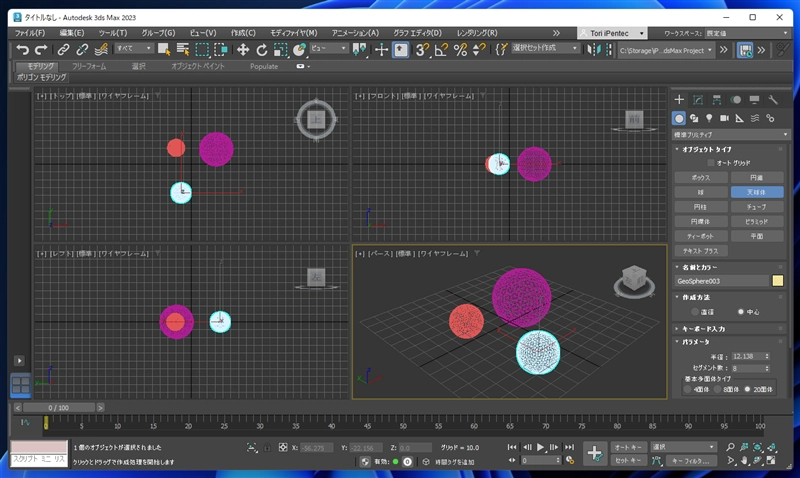Click the Undo arrow icon
800x478 pixels.
22,49
